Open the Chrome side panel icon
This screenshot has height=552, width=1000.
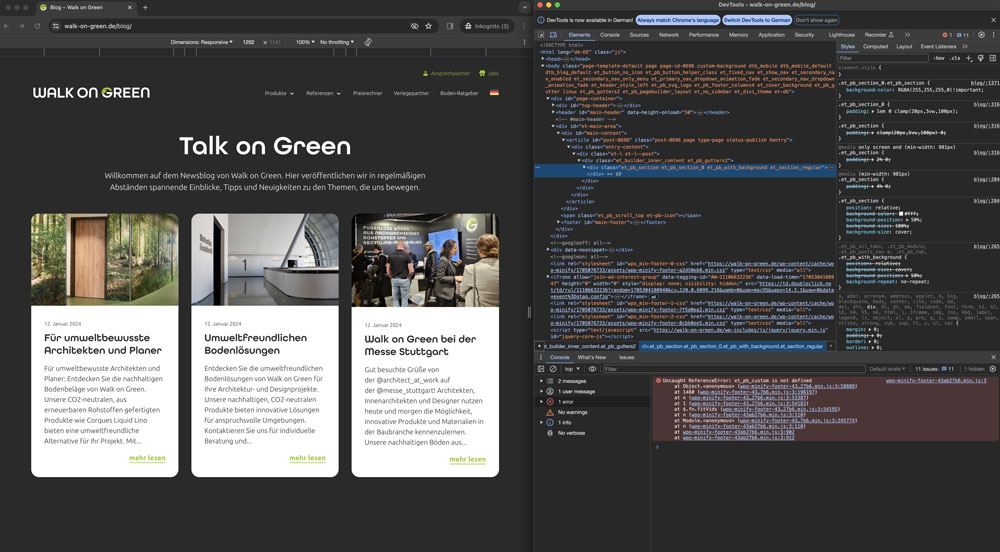450,26
